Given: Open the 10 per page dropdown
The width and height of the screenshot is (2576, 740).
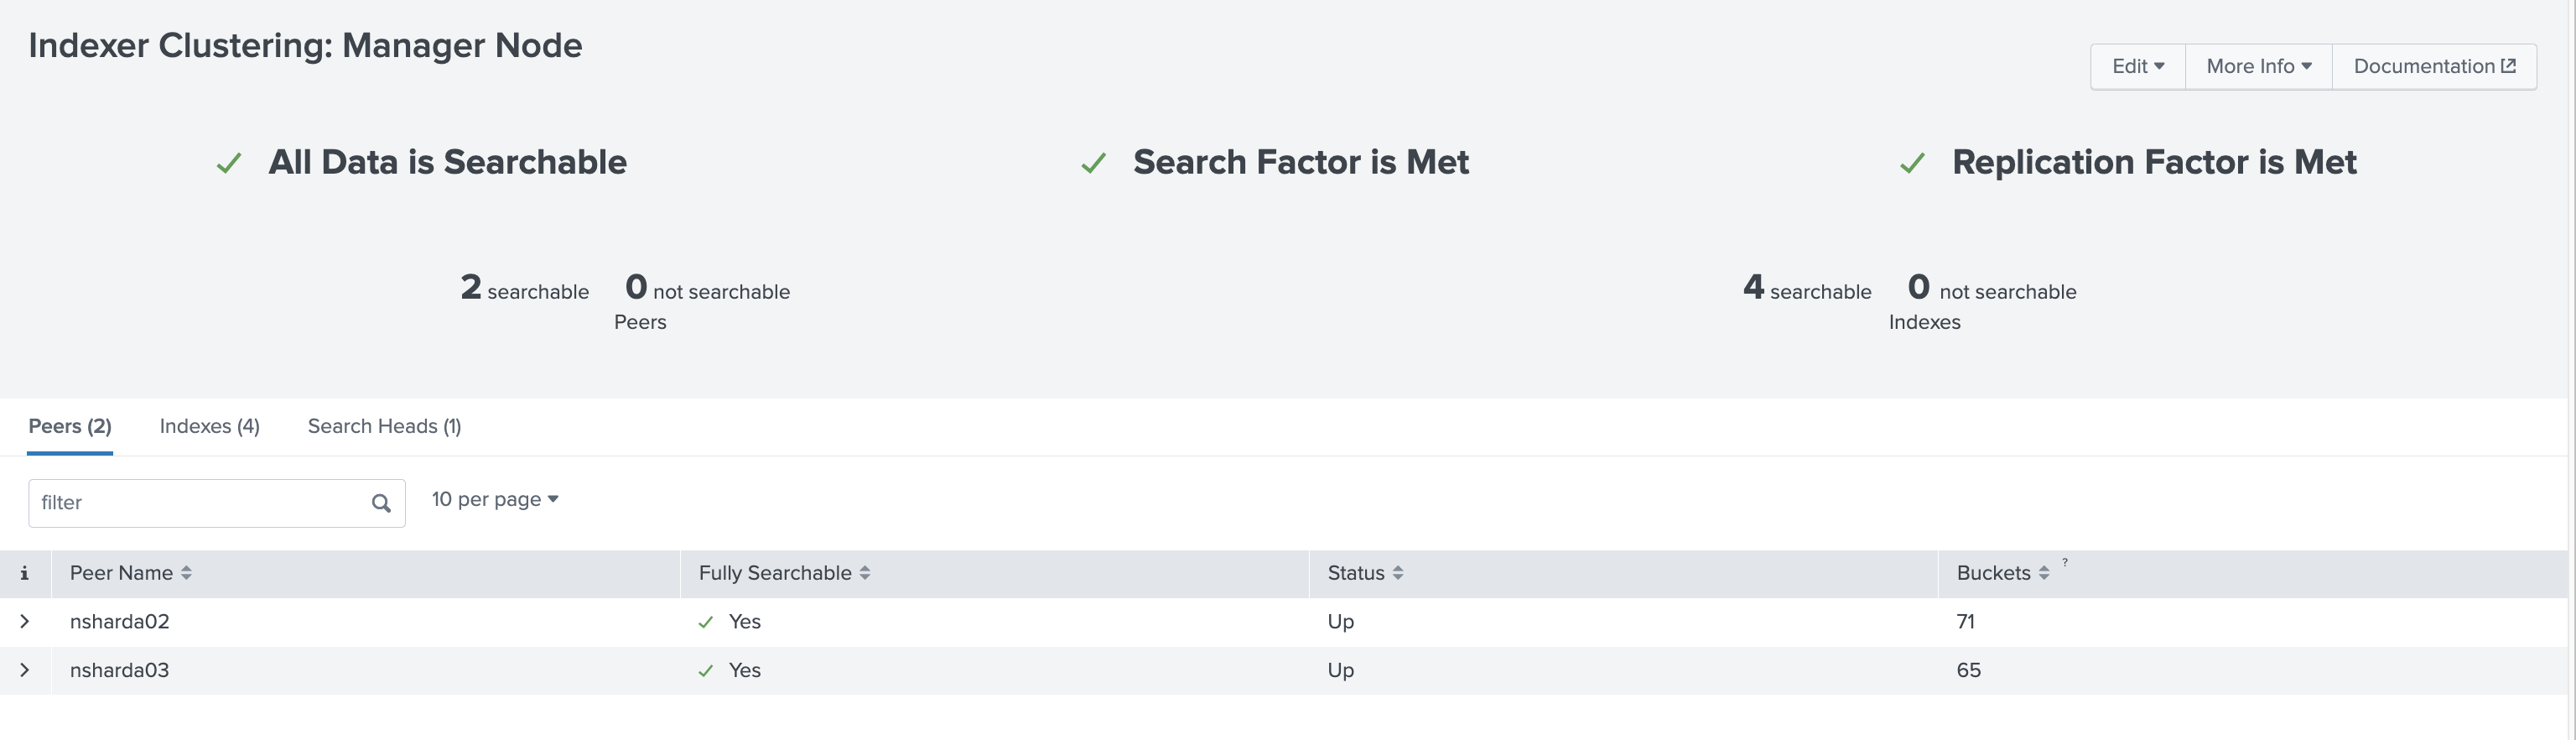Looking at the screenshot, I should coord(495,499).
